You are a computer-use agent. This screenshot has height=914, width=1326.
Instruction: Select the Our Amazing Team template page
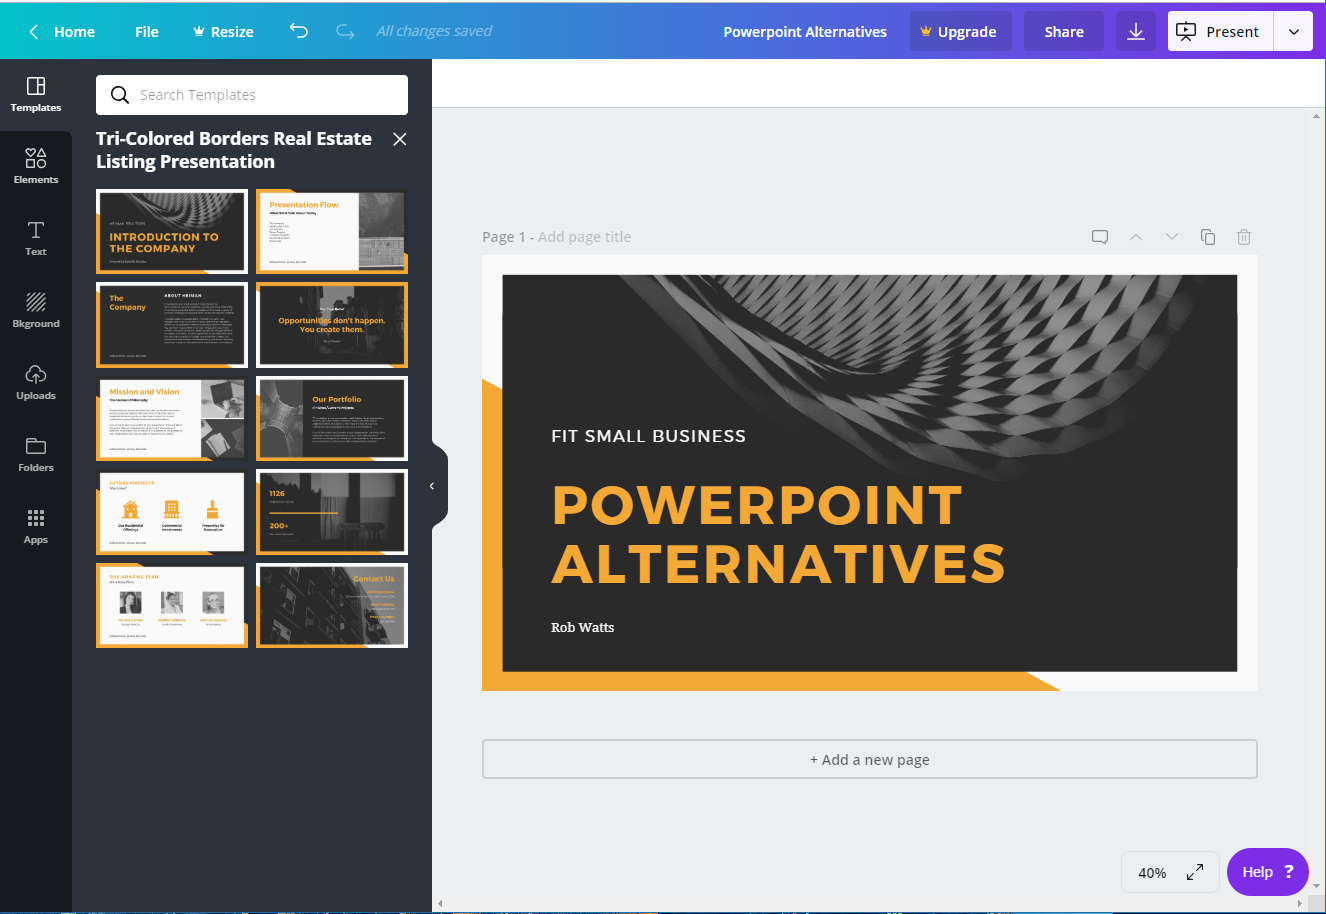pos(172,606)
